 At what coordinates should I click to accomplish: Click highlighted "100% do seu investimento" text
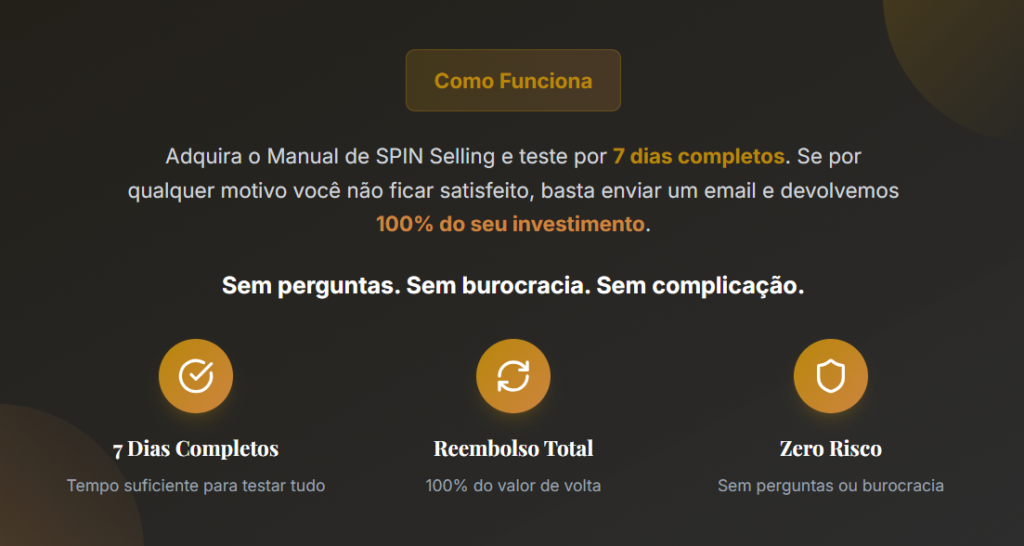coord(510,224)
